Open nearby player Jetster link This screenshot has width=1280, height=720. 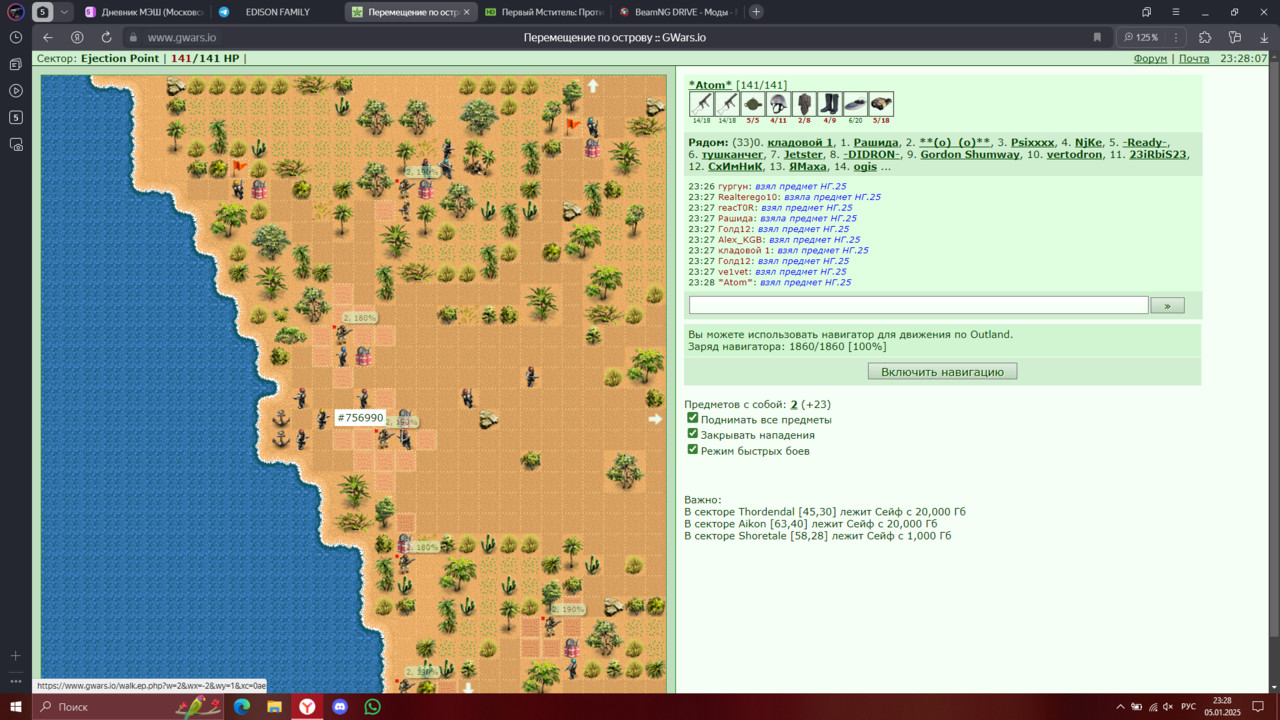coord(803,155)
